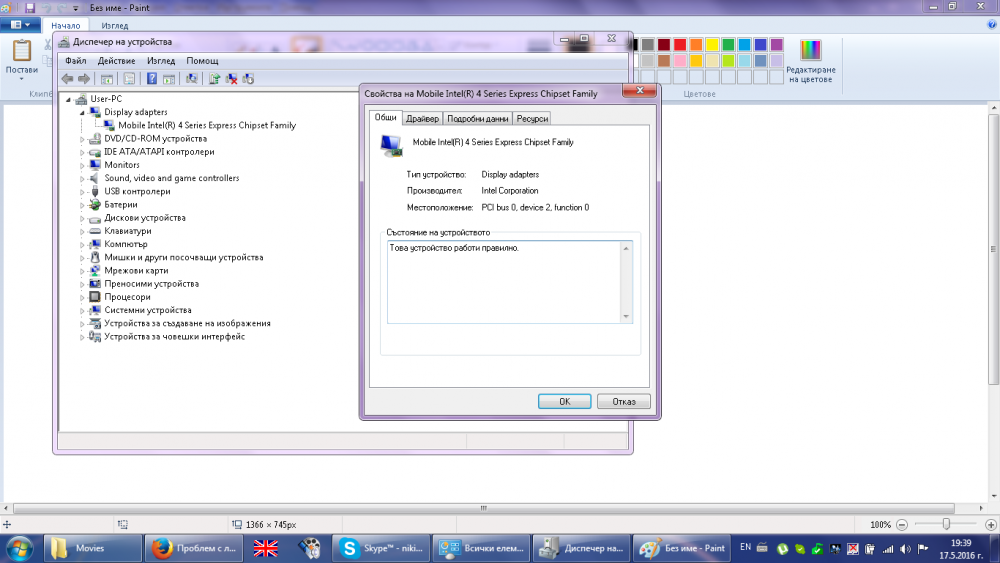The image size is (1000, 563).
Task: Click Paint zoom slider handle
Action: [946, 524]
